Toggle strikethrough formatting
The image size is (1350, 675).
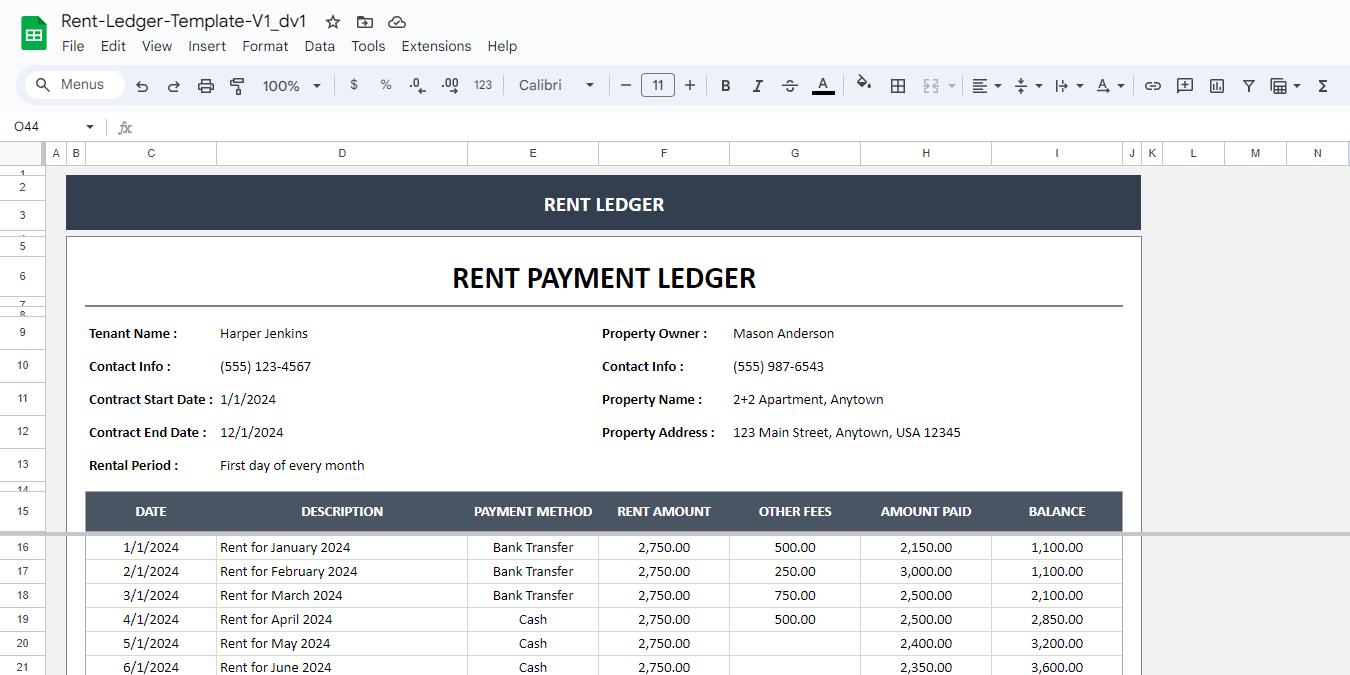[790, 86]
